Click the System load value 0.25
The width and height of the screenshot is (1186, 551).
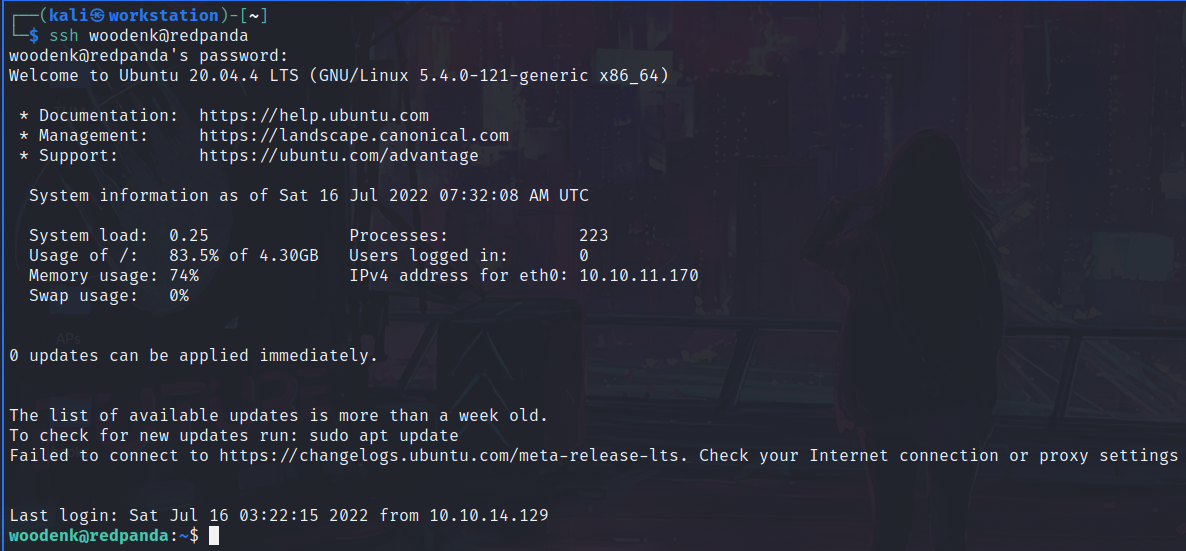coord(188,235)
